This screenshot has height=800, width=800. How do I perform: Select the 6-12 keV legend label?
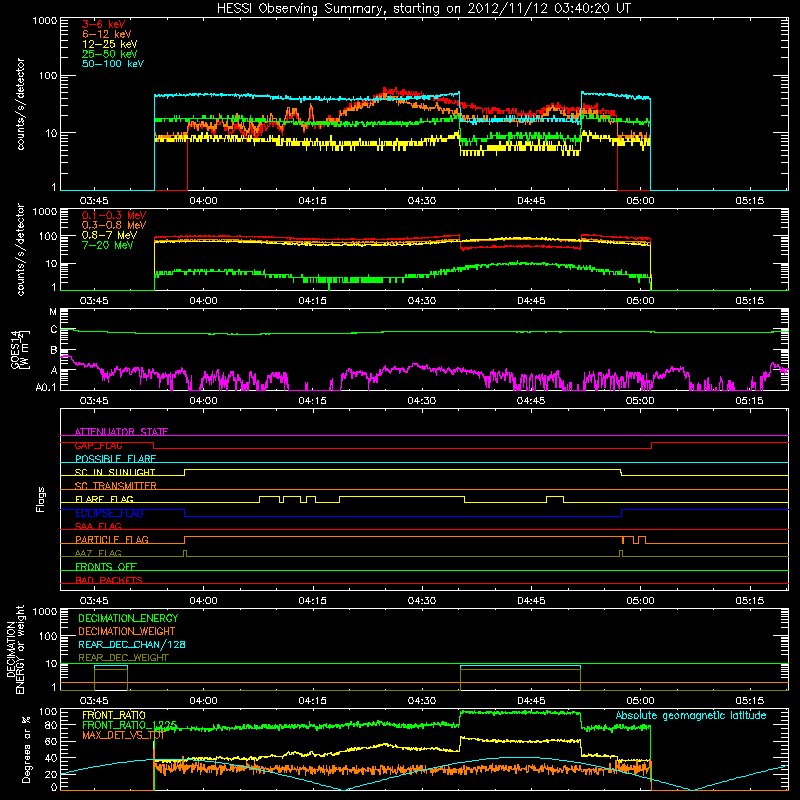[x=107, y=34]
